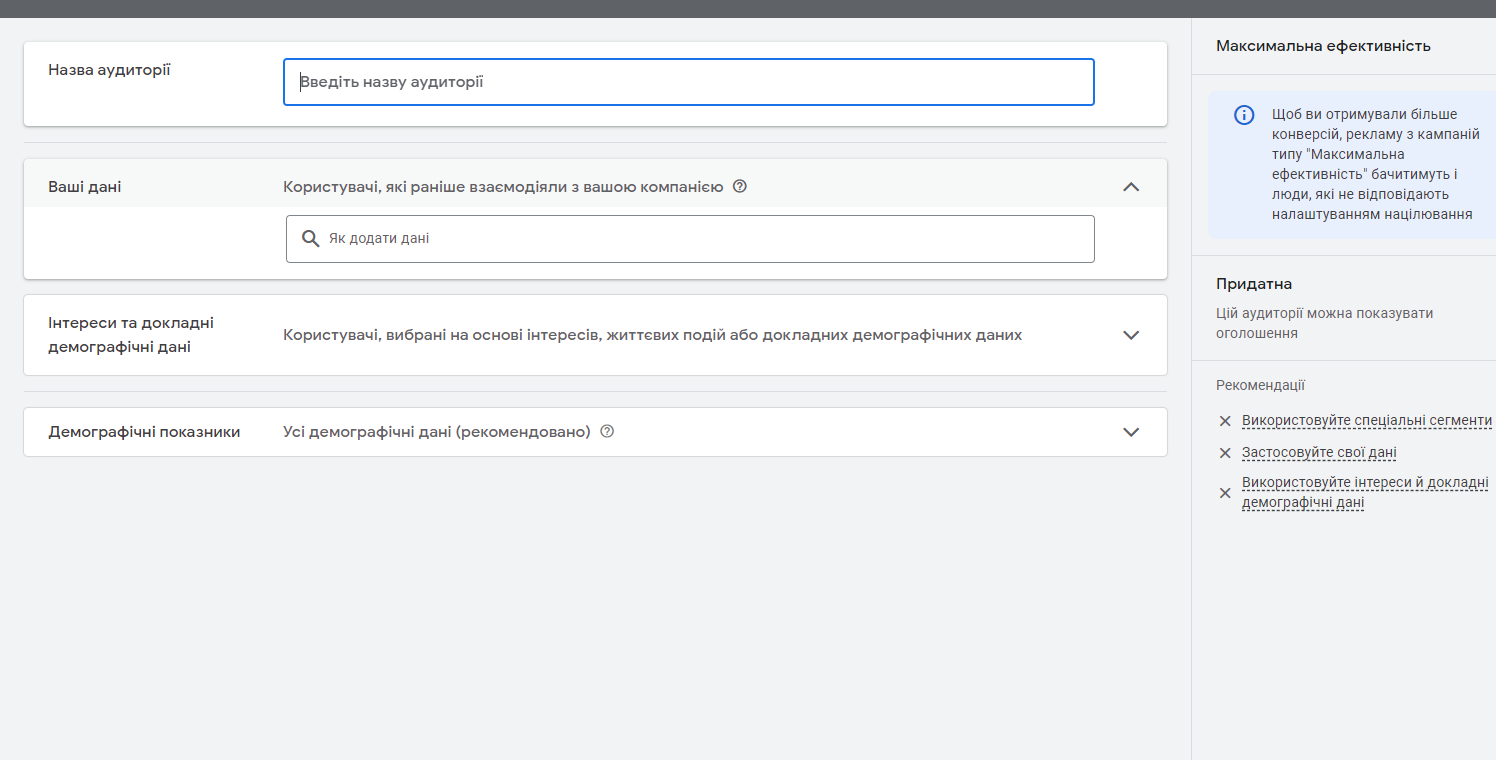Click 'Інтереси та докладні демографічні дані' title
Screen dimensions: 1496x760
click(x=131, y=335)
